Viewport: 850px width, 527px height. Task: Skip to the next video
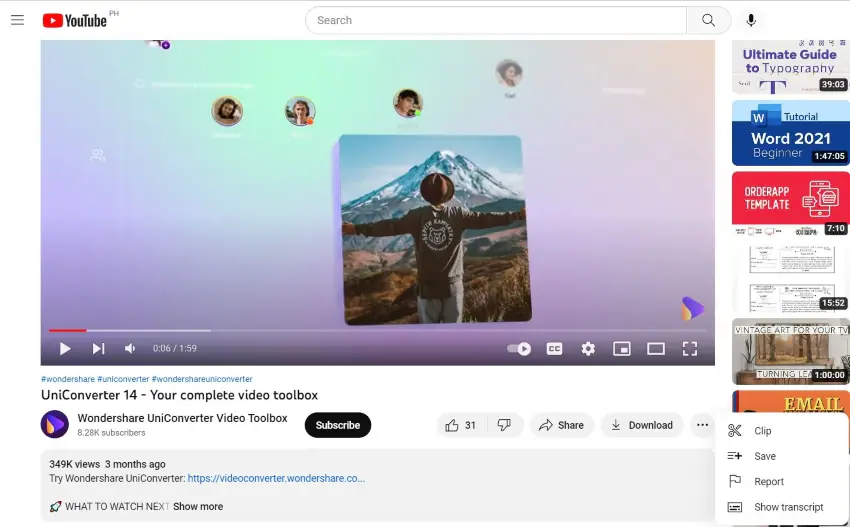(x=98, y=349)
